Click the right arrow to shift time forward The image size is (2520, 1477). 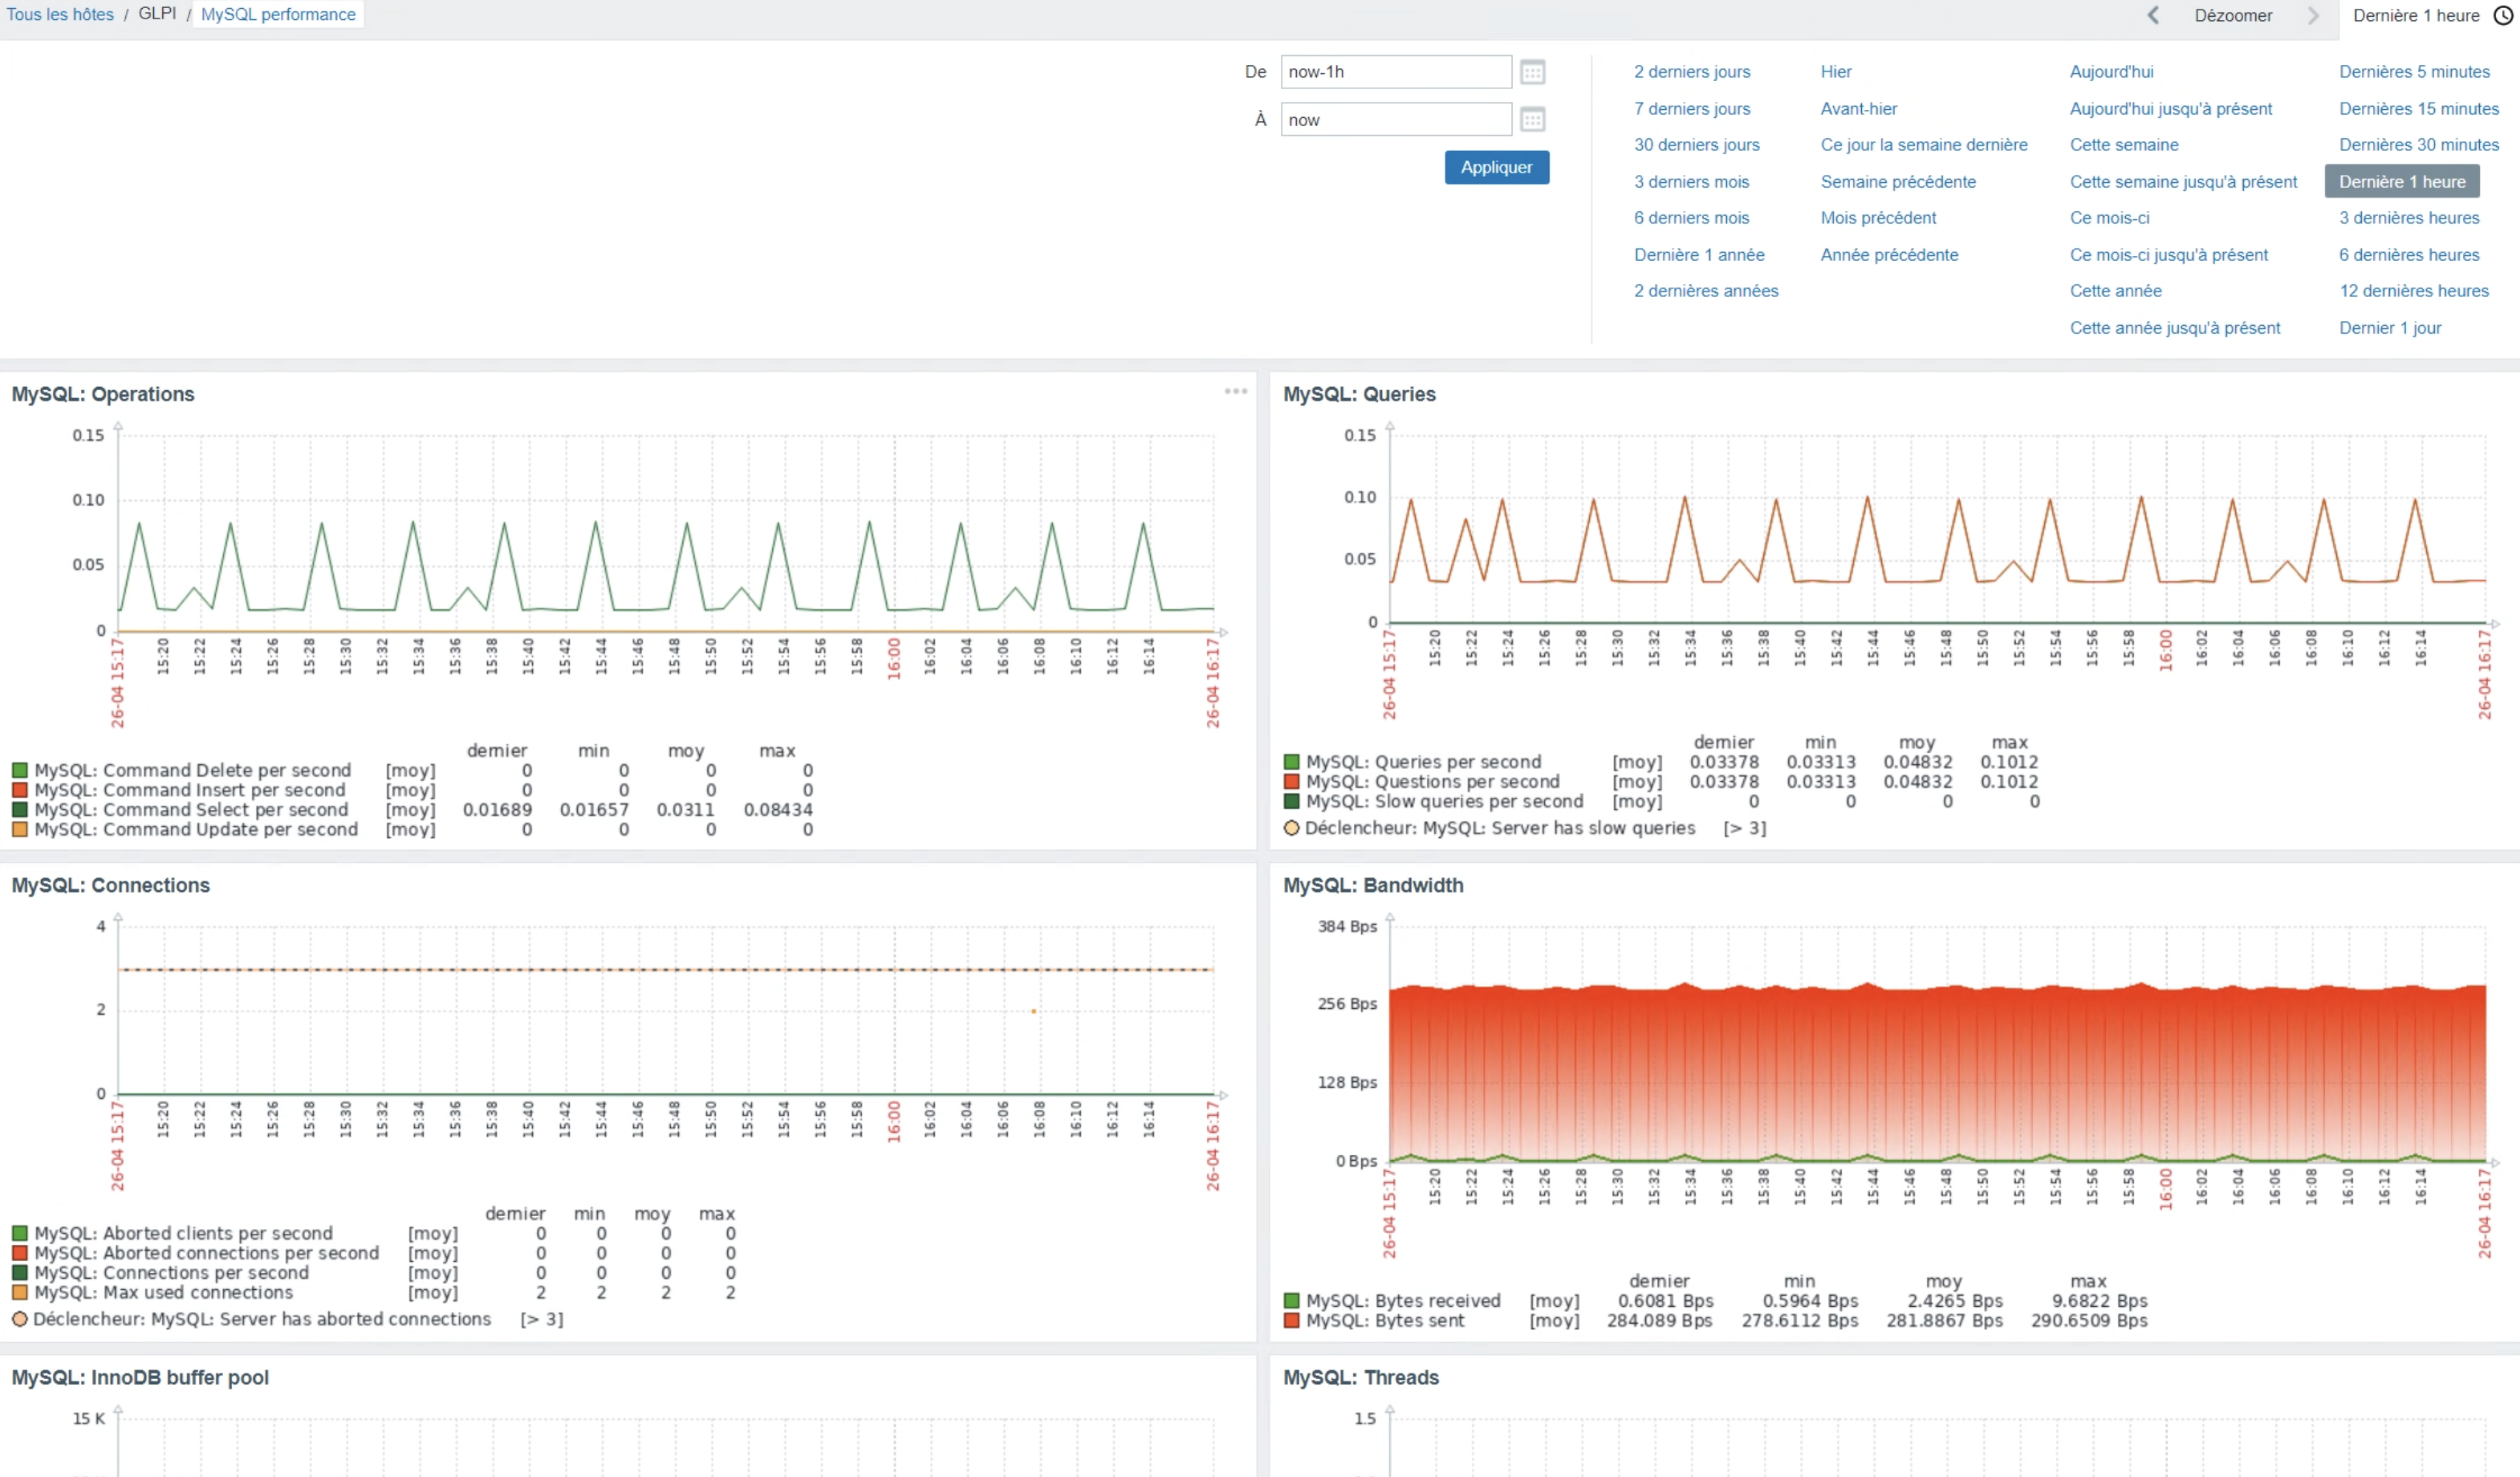(x=2313, y=15)
